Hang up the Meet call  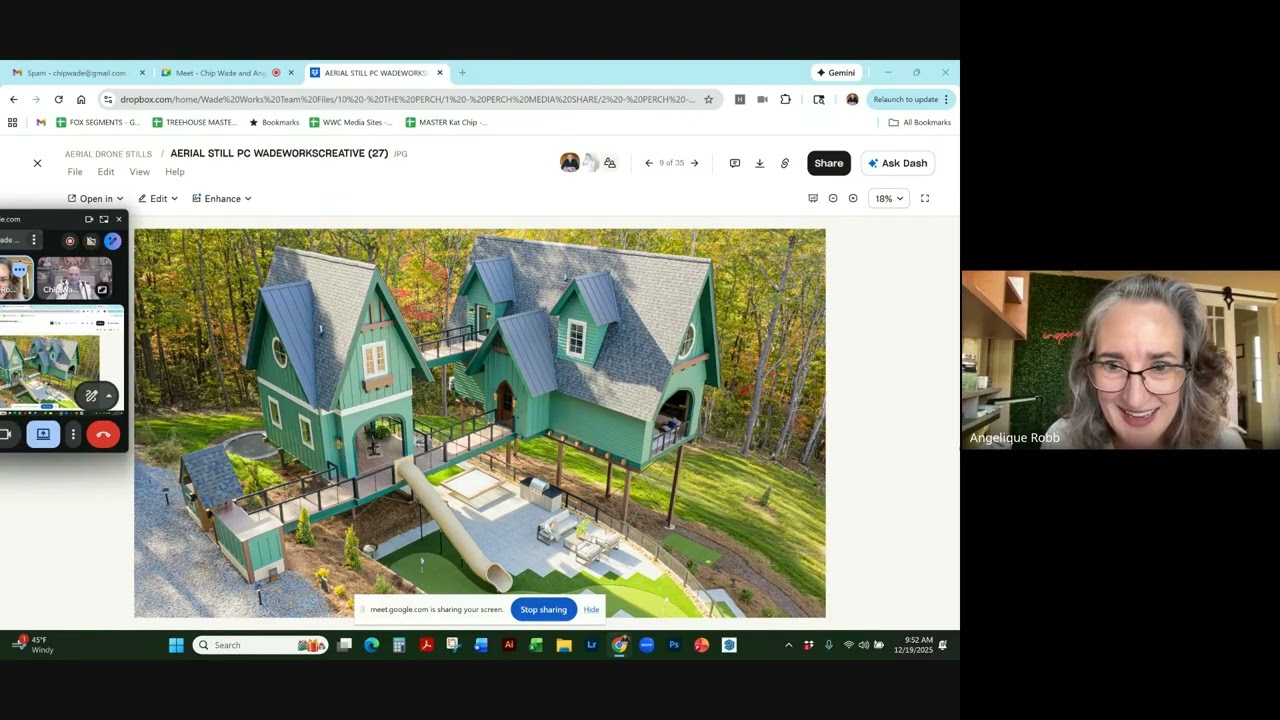click(103, 434)
